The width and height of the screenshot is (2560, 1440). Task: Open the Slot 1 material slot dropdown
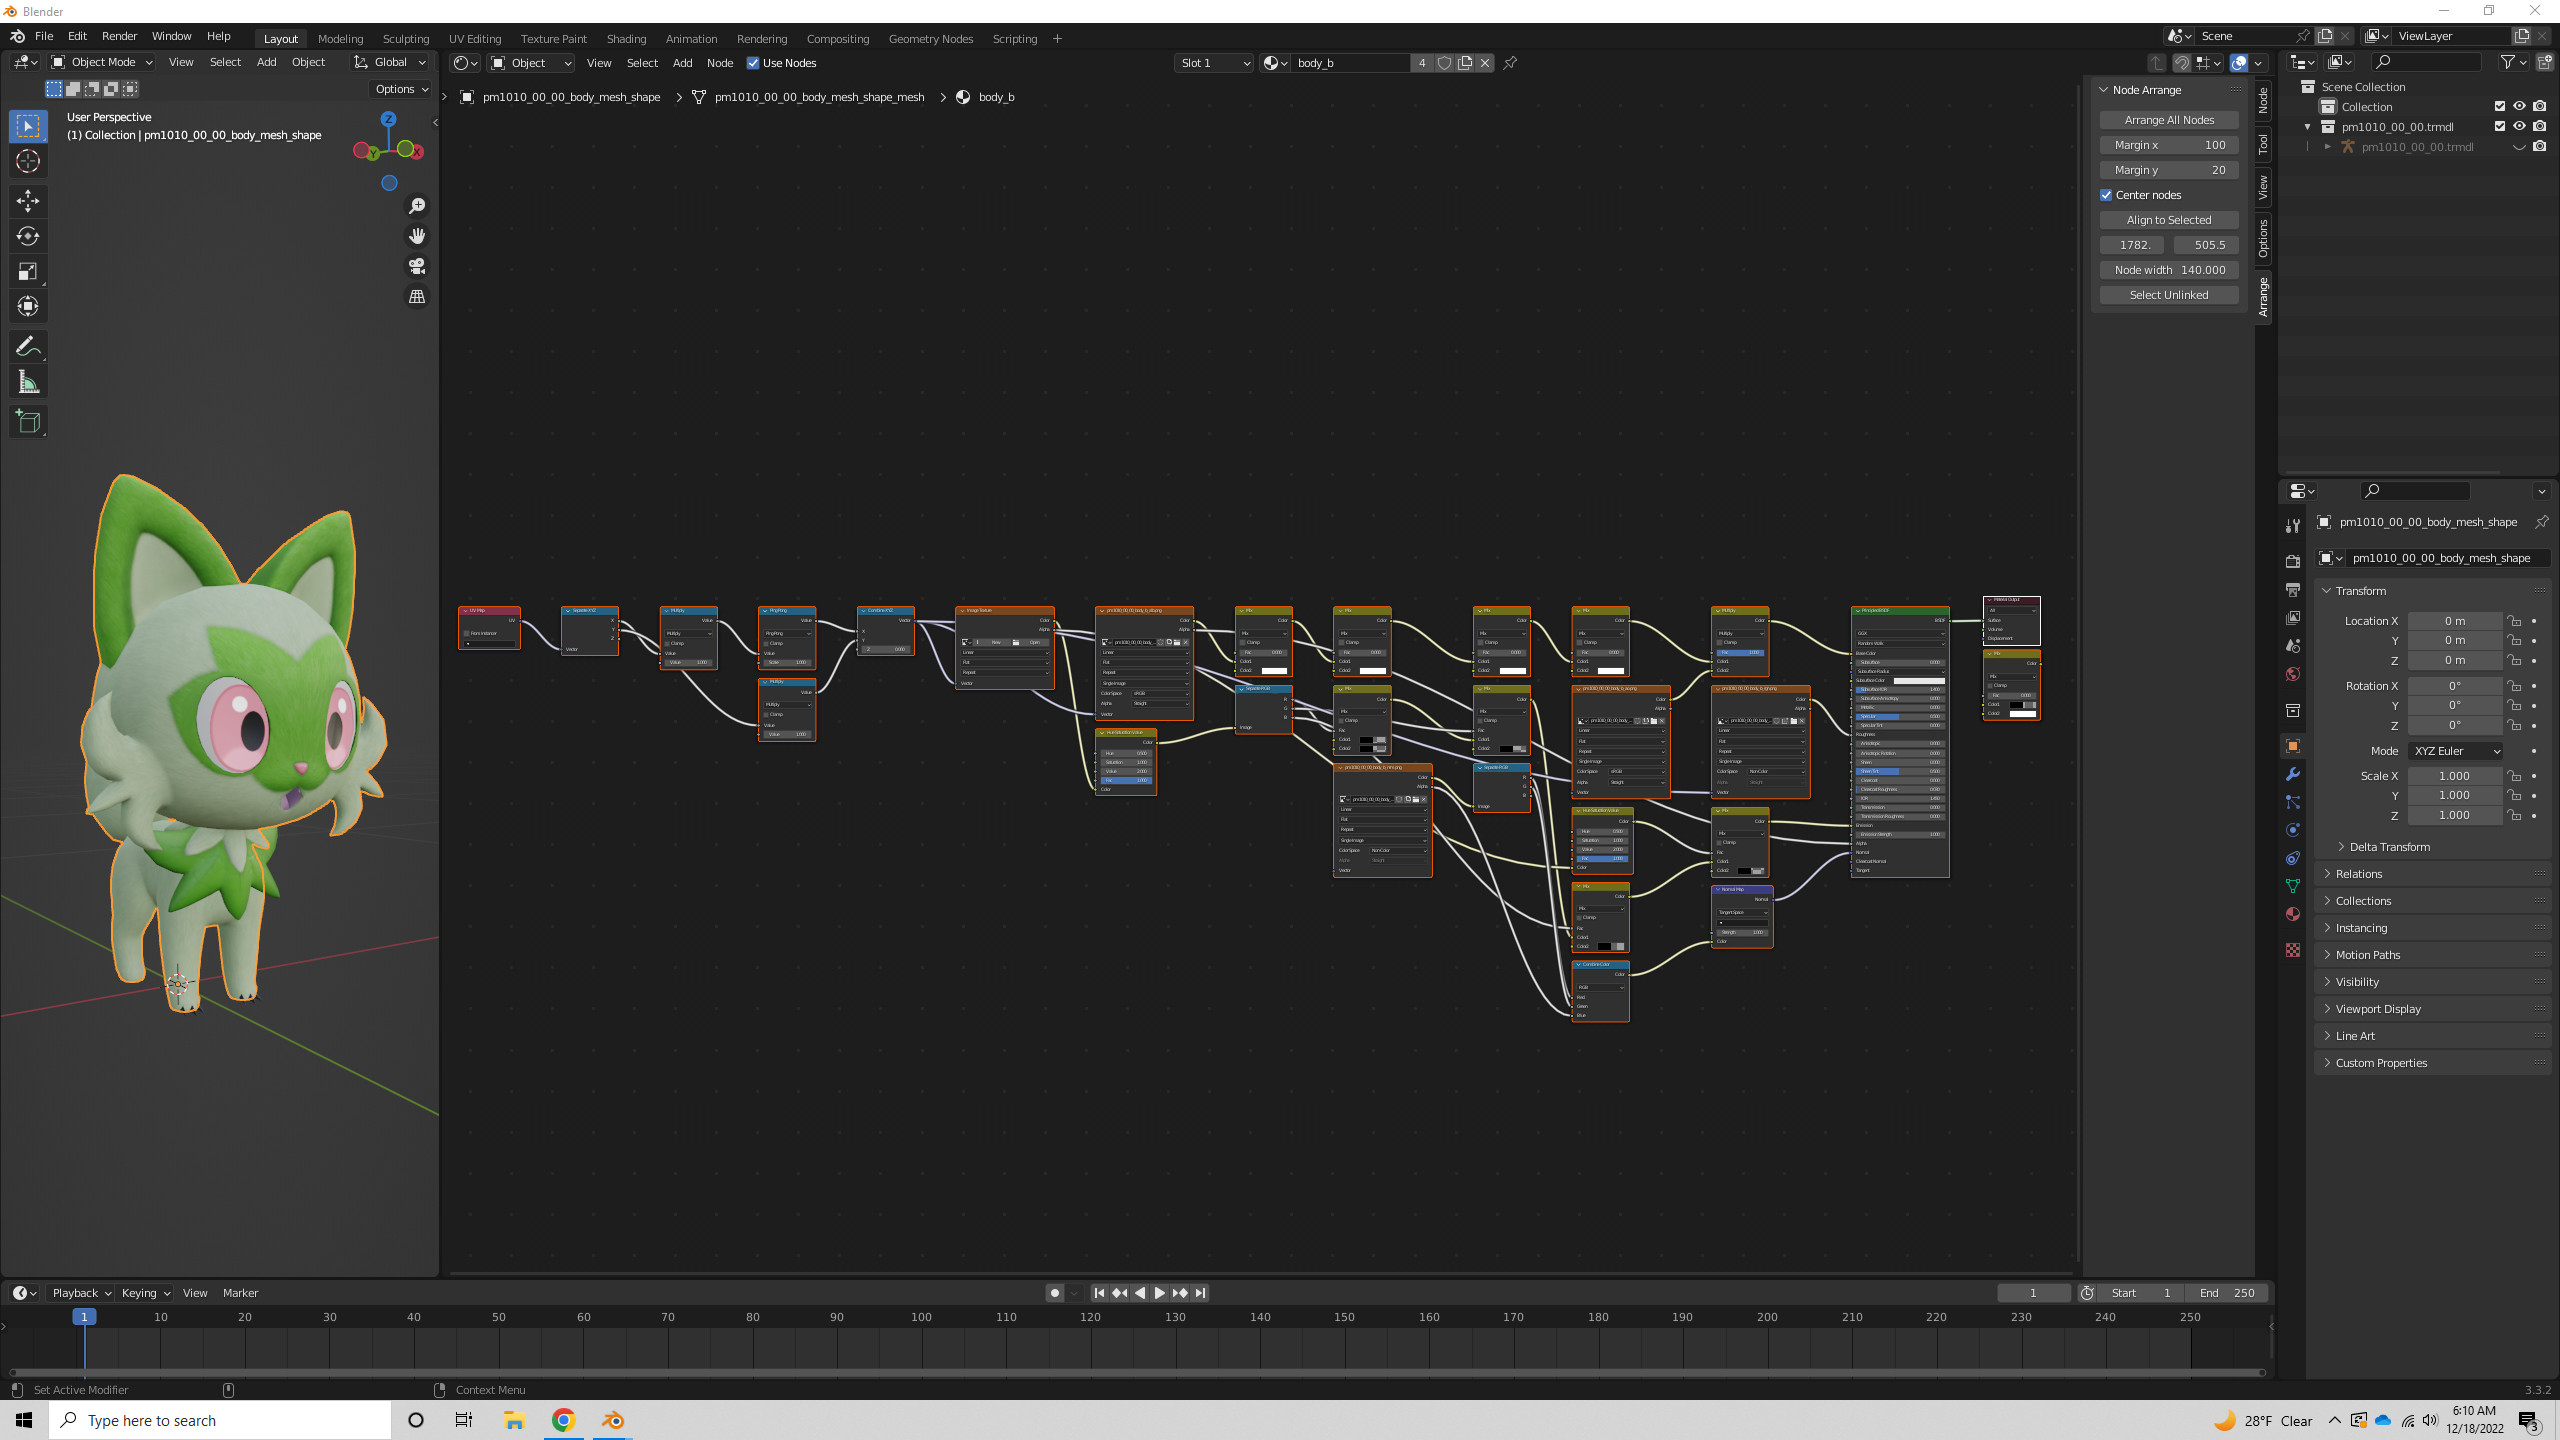click(1214, 63)
